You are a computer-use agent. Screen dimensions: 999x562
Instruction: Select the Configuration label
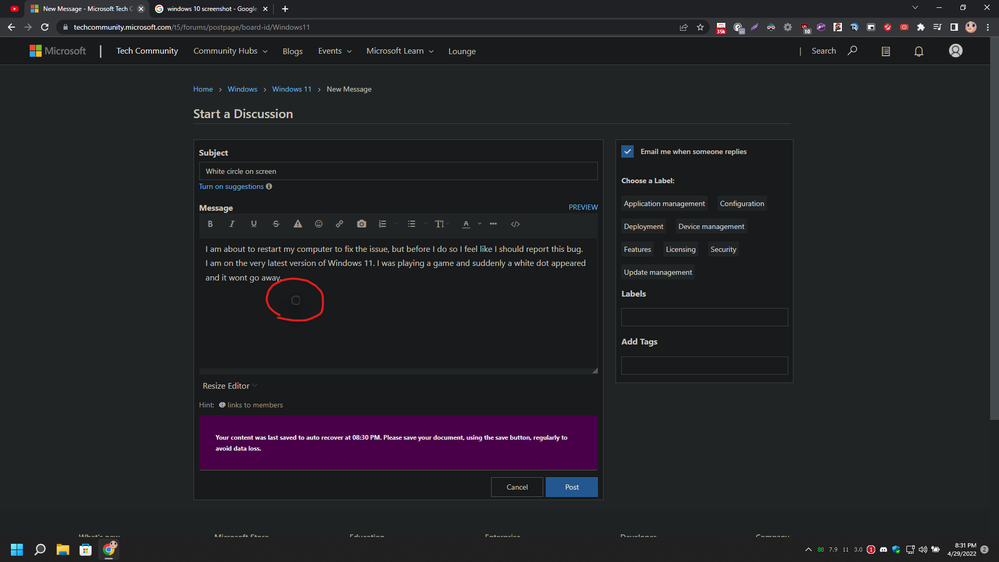[742, 204]
